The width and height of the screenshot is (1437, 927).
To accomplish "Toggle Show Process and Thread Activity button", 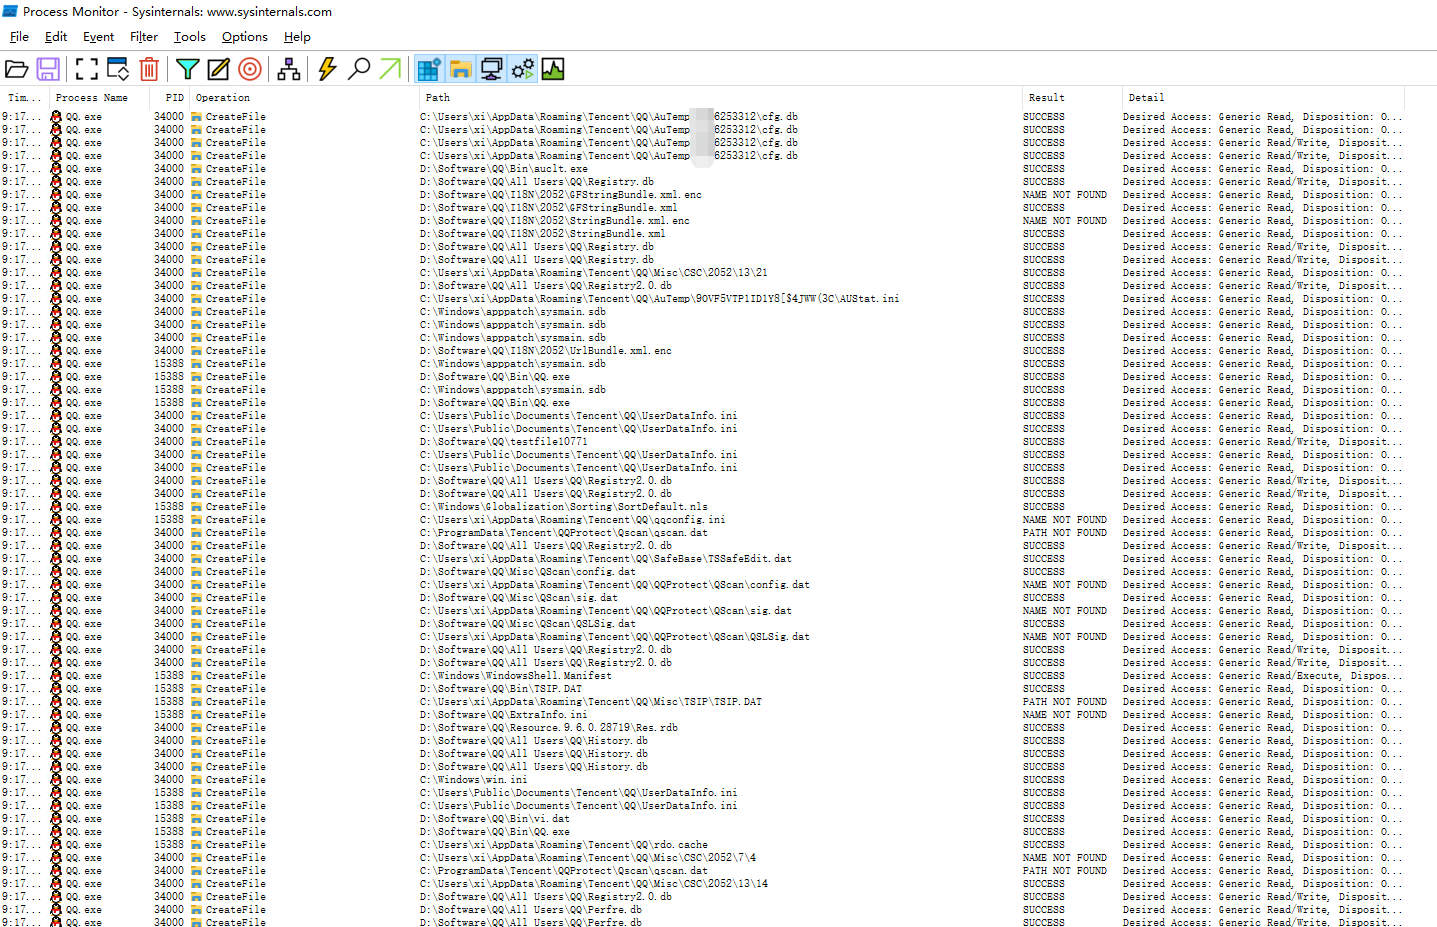I will pos(522,69).
